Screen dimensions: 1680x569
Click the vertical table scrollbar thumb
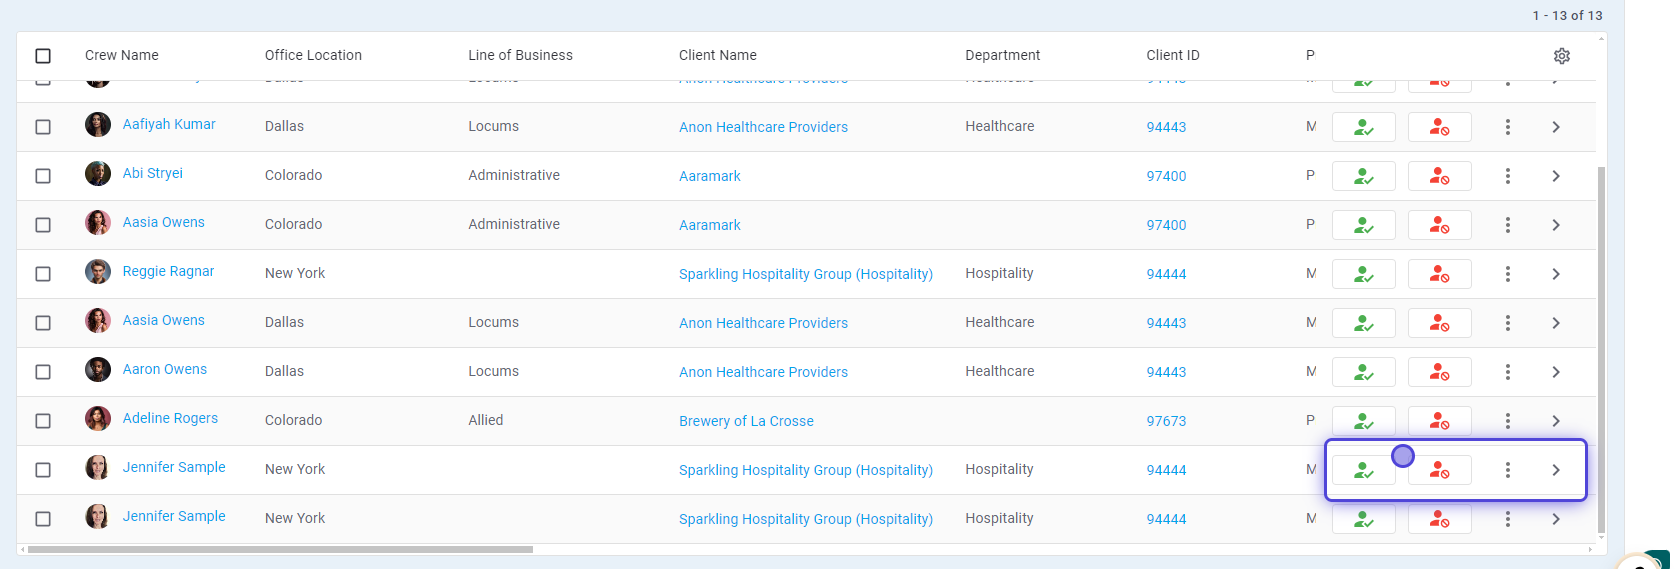(1601, 349)
